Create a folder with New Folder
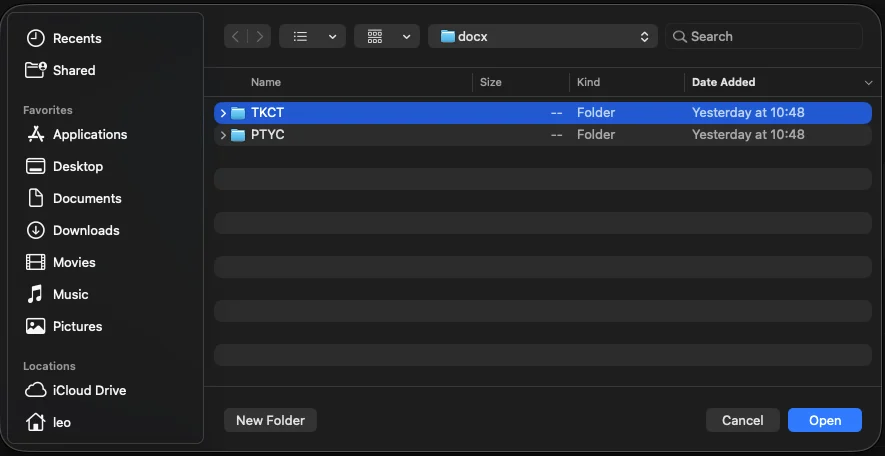 pos(270,420)
